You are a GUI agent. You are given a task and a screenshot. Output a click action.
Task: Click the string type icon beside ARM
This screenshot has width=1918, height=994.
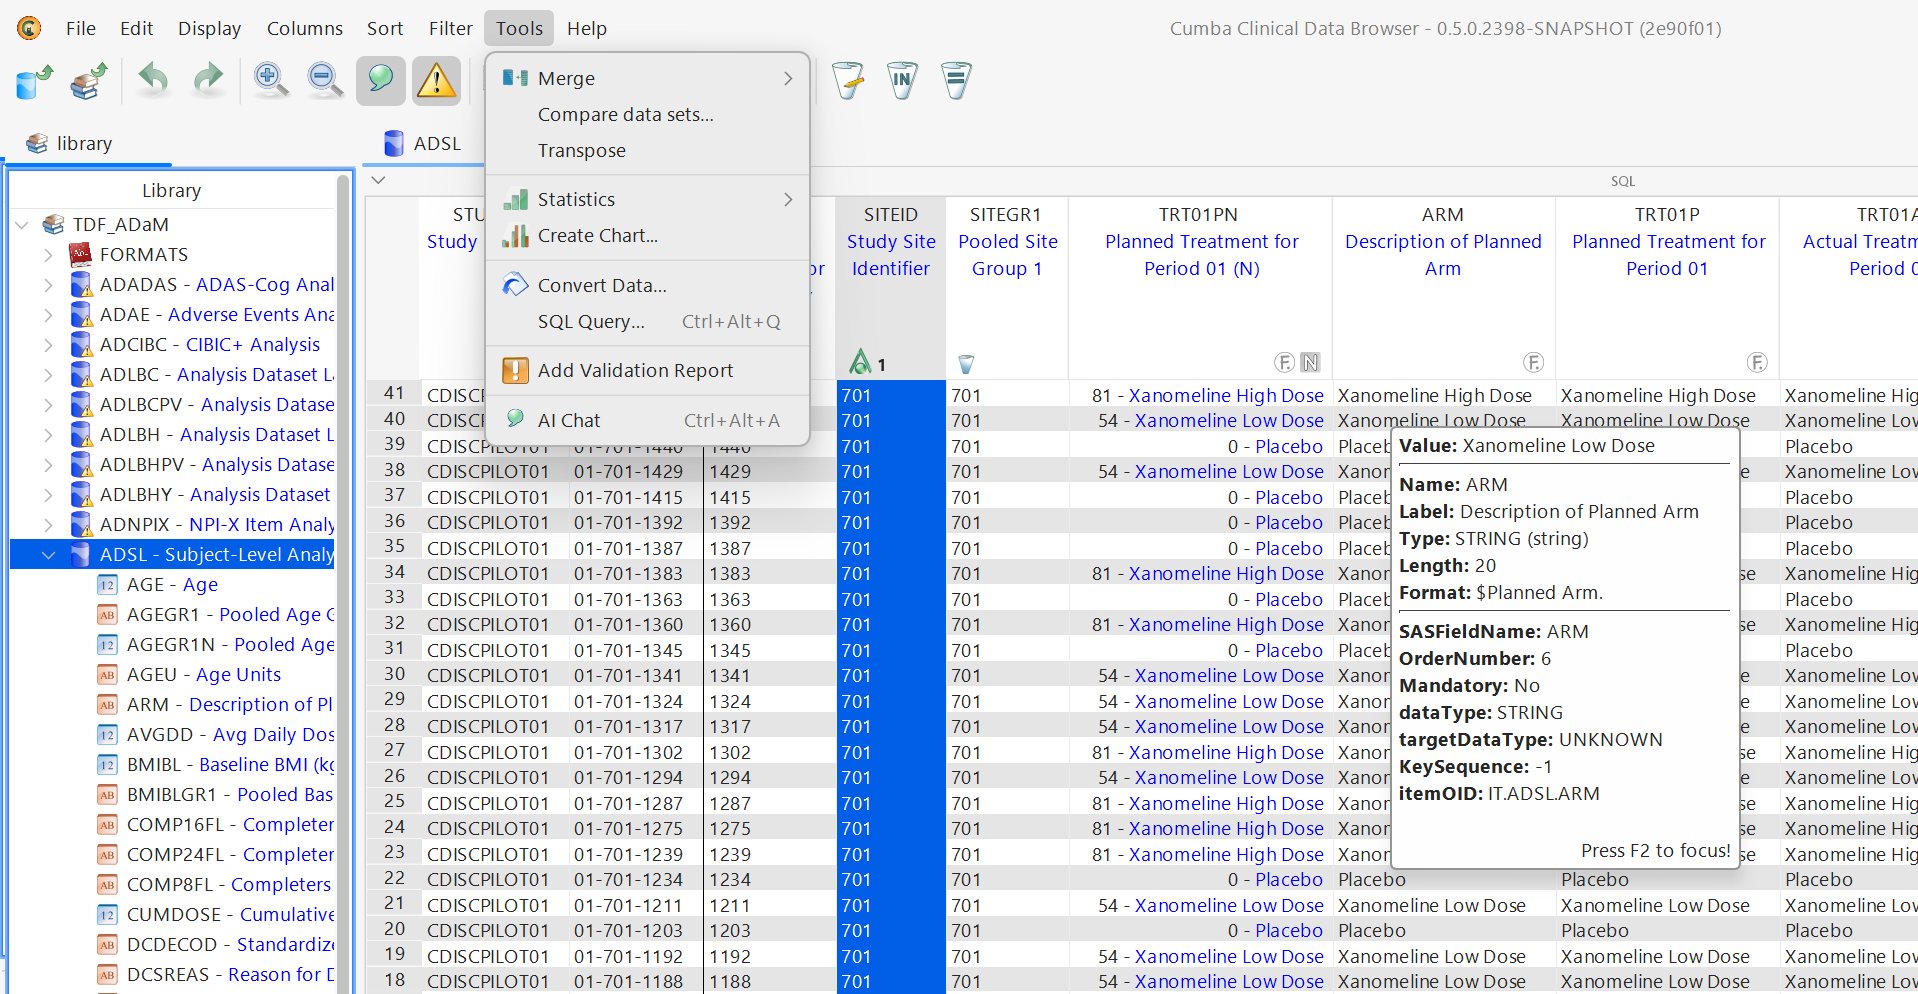pos(107,705)
